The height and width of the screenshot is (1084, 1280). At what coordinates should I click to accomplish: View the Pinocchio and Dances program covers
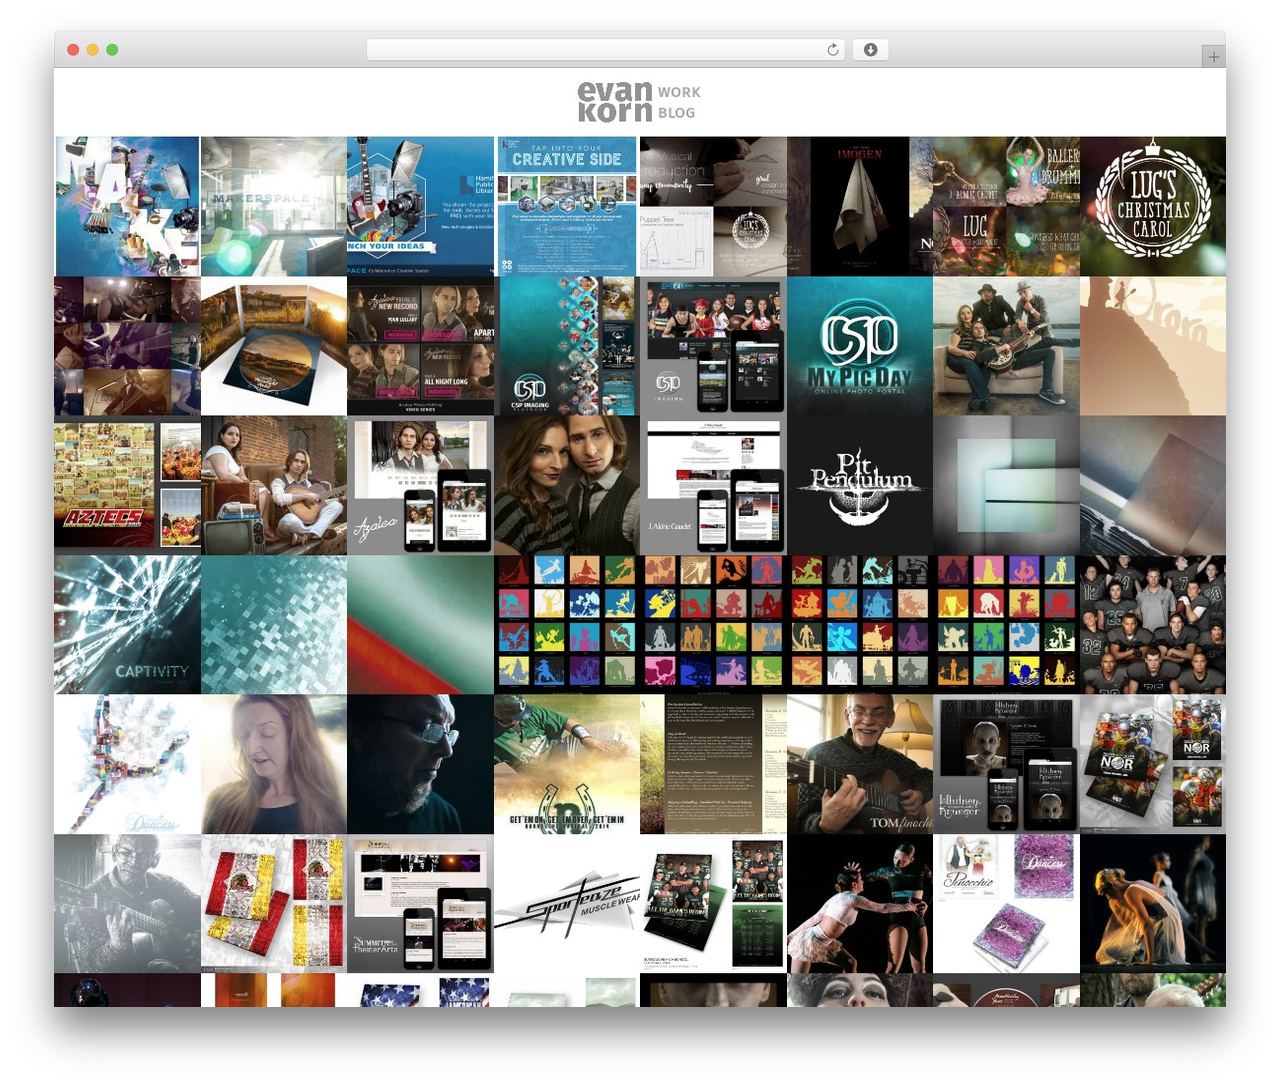pyautogui.click(x=1006, y=903)
